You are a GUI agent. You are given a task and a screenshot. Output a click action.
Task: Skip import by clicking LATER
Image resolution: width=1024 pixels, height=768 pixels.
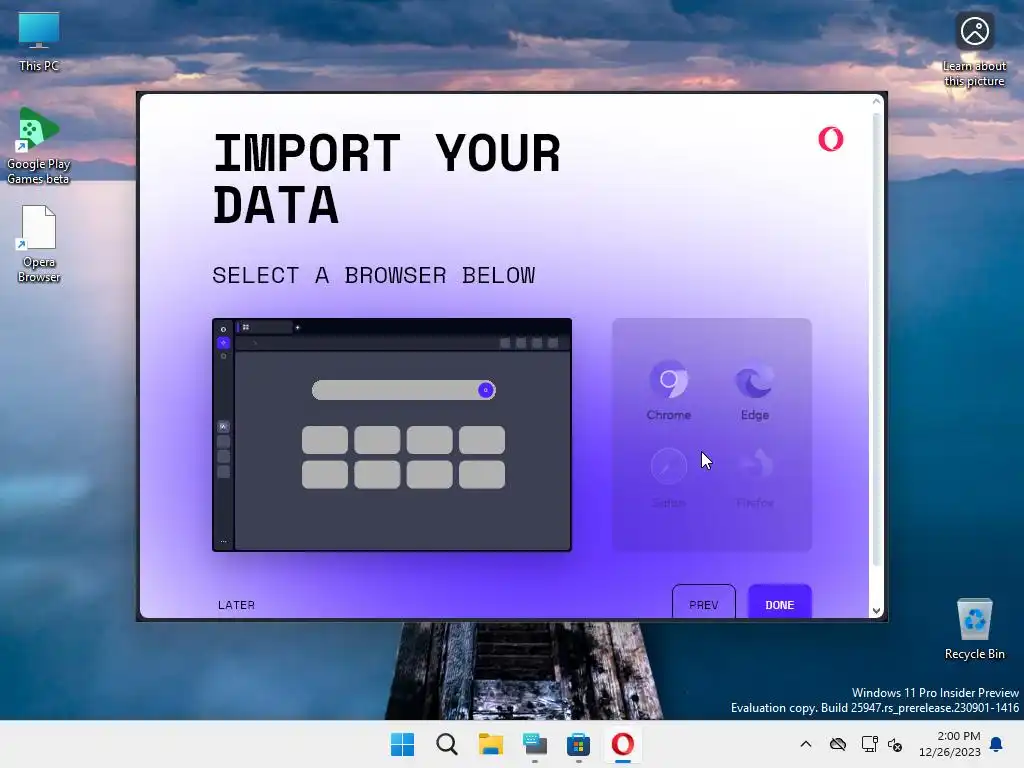pos(236,605)
